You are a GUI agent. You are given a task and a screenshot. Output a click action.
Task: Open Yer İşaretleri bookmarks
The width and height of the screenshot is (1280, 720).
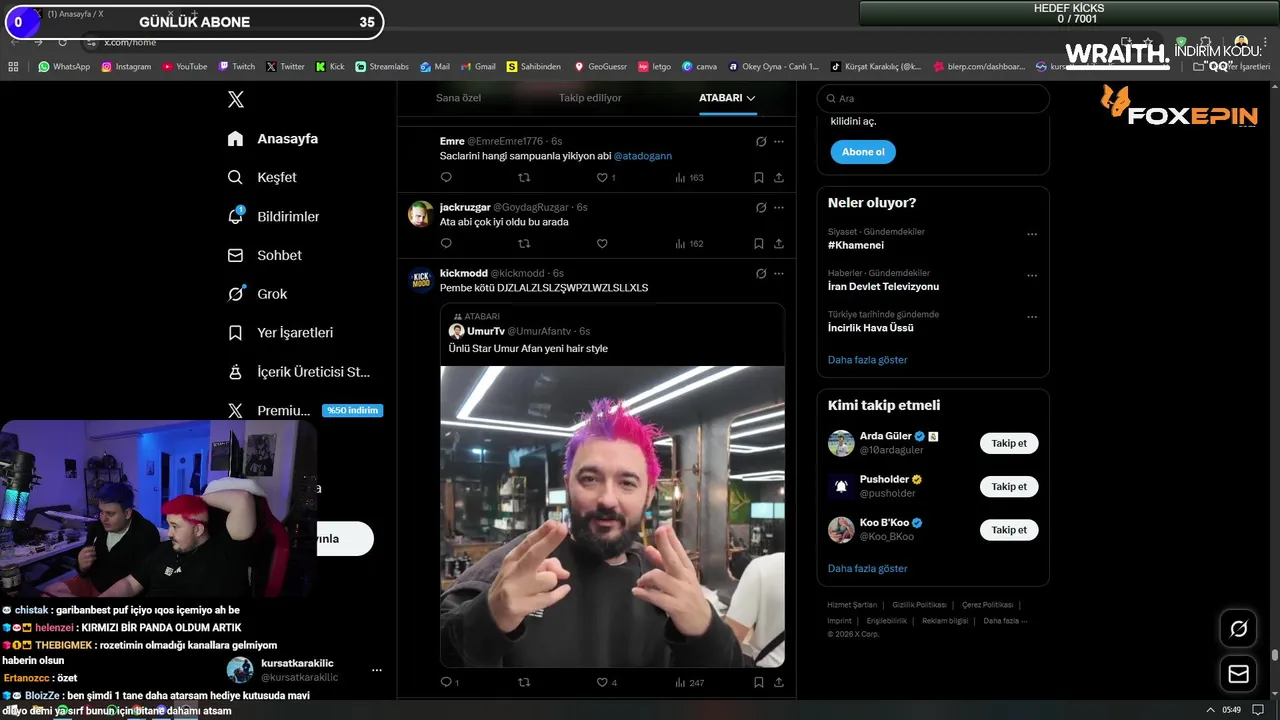pos(280,333)
